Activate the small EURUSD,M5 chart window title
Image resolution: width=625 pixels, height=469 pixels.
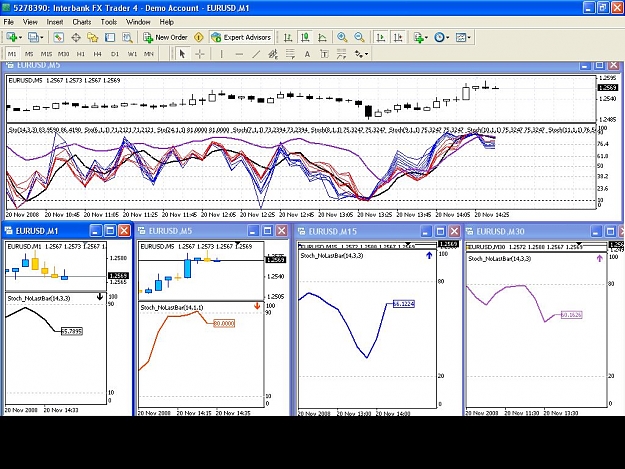170,231
